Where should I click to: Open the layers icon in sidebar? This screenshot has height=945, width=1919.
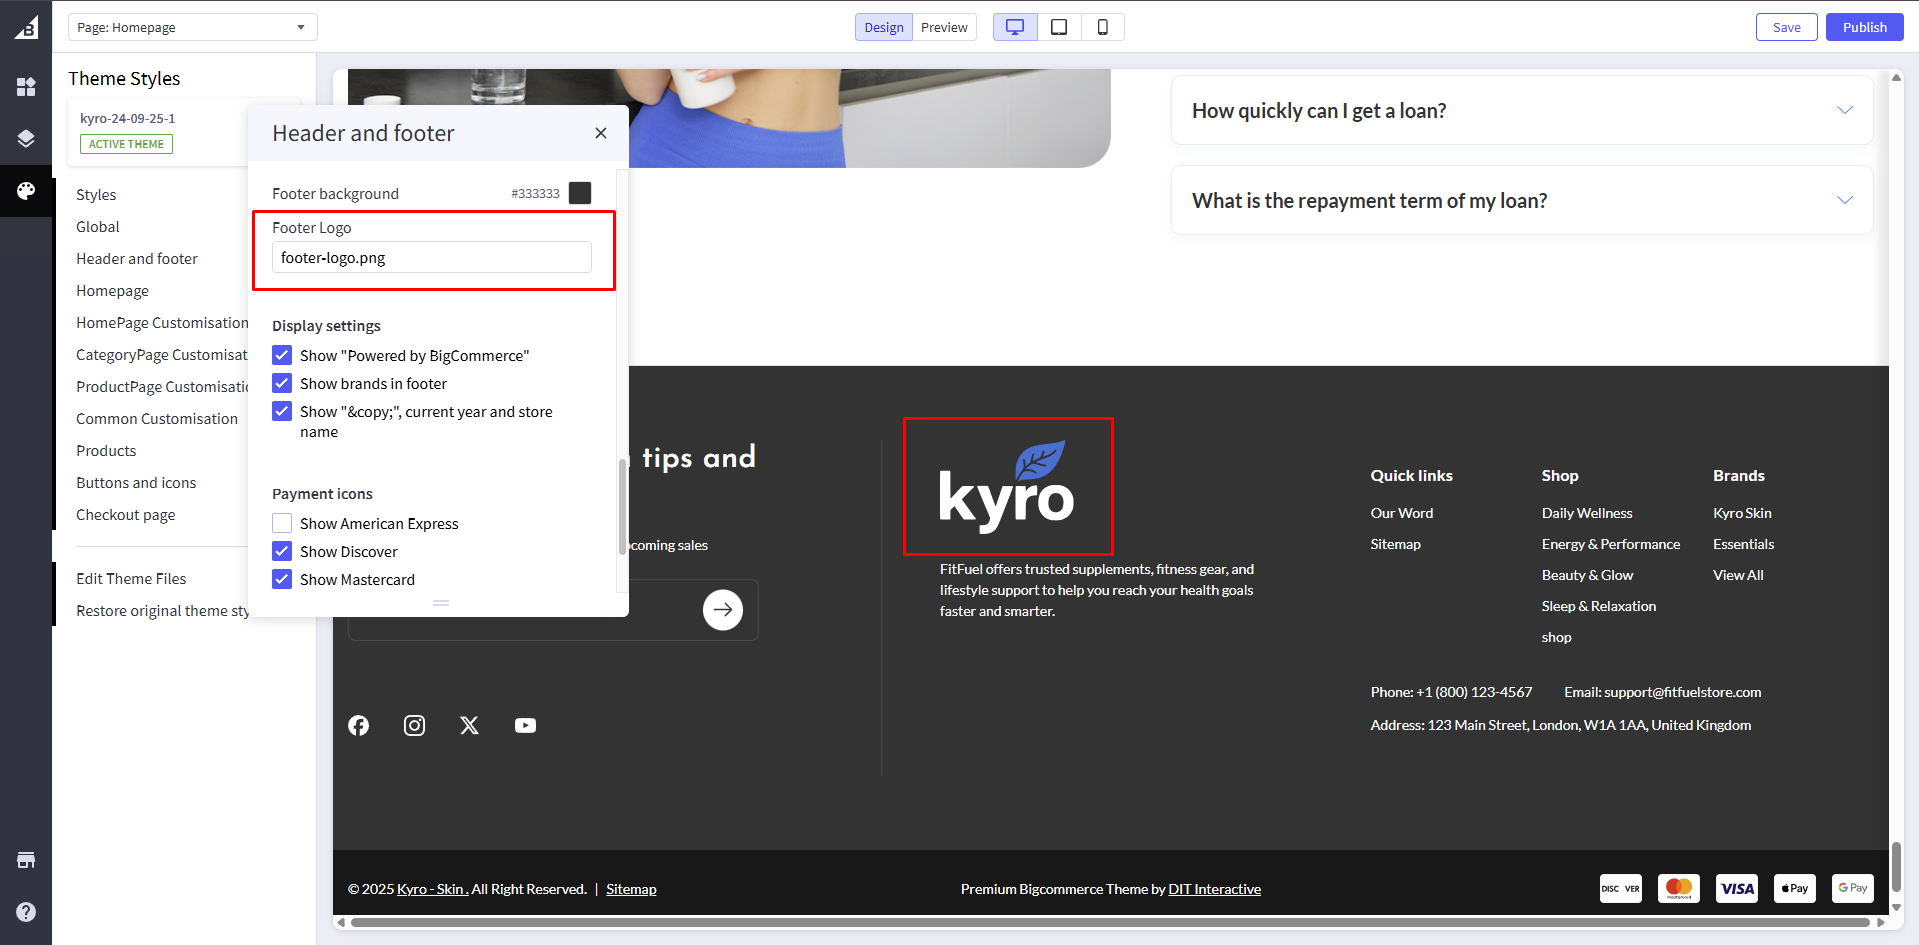26,138
